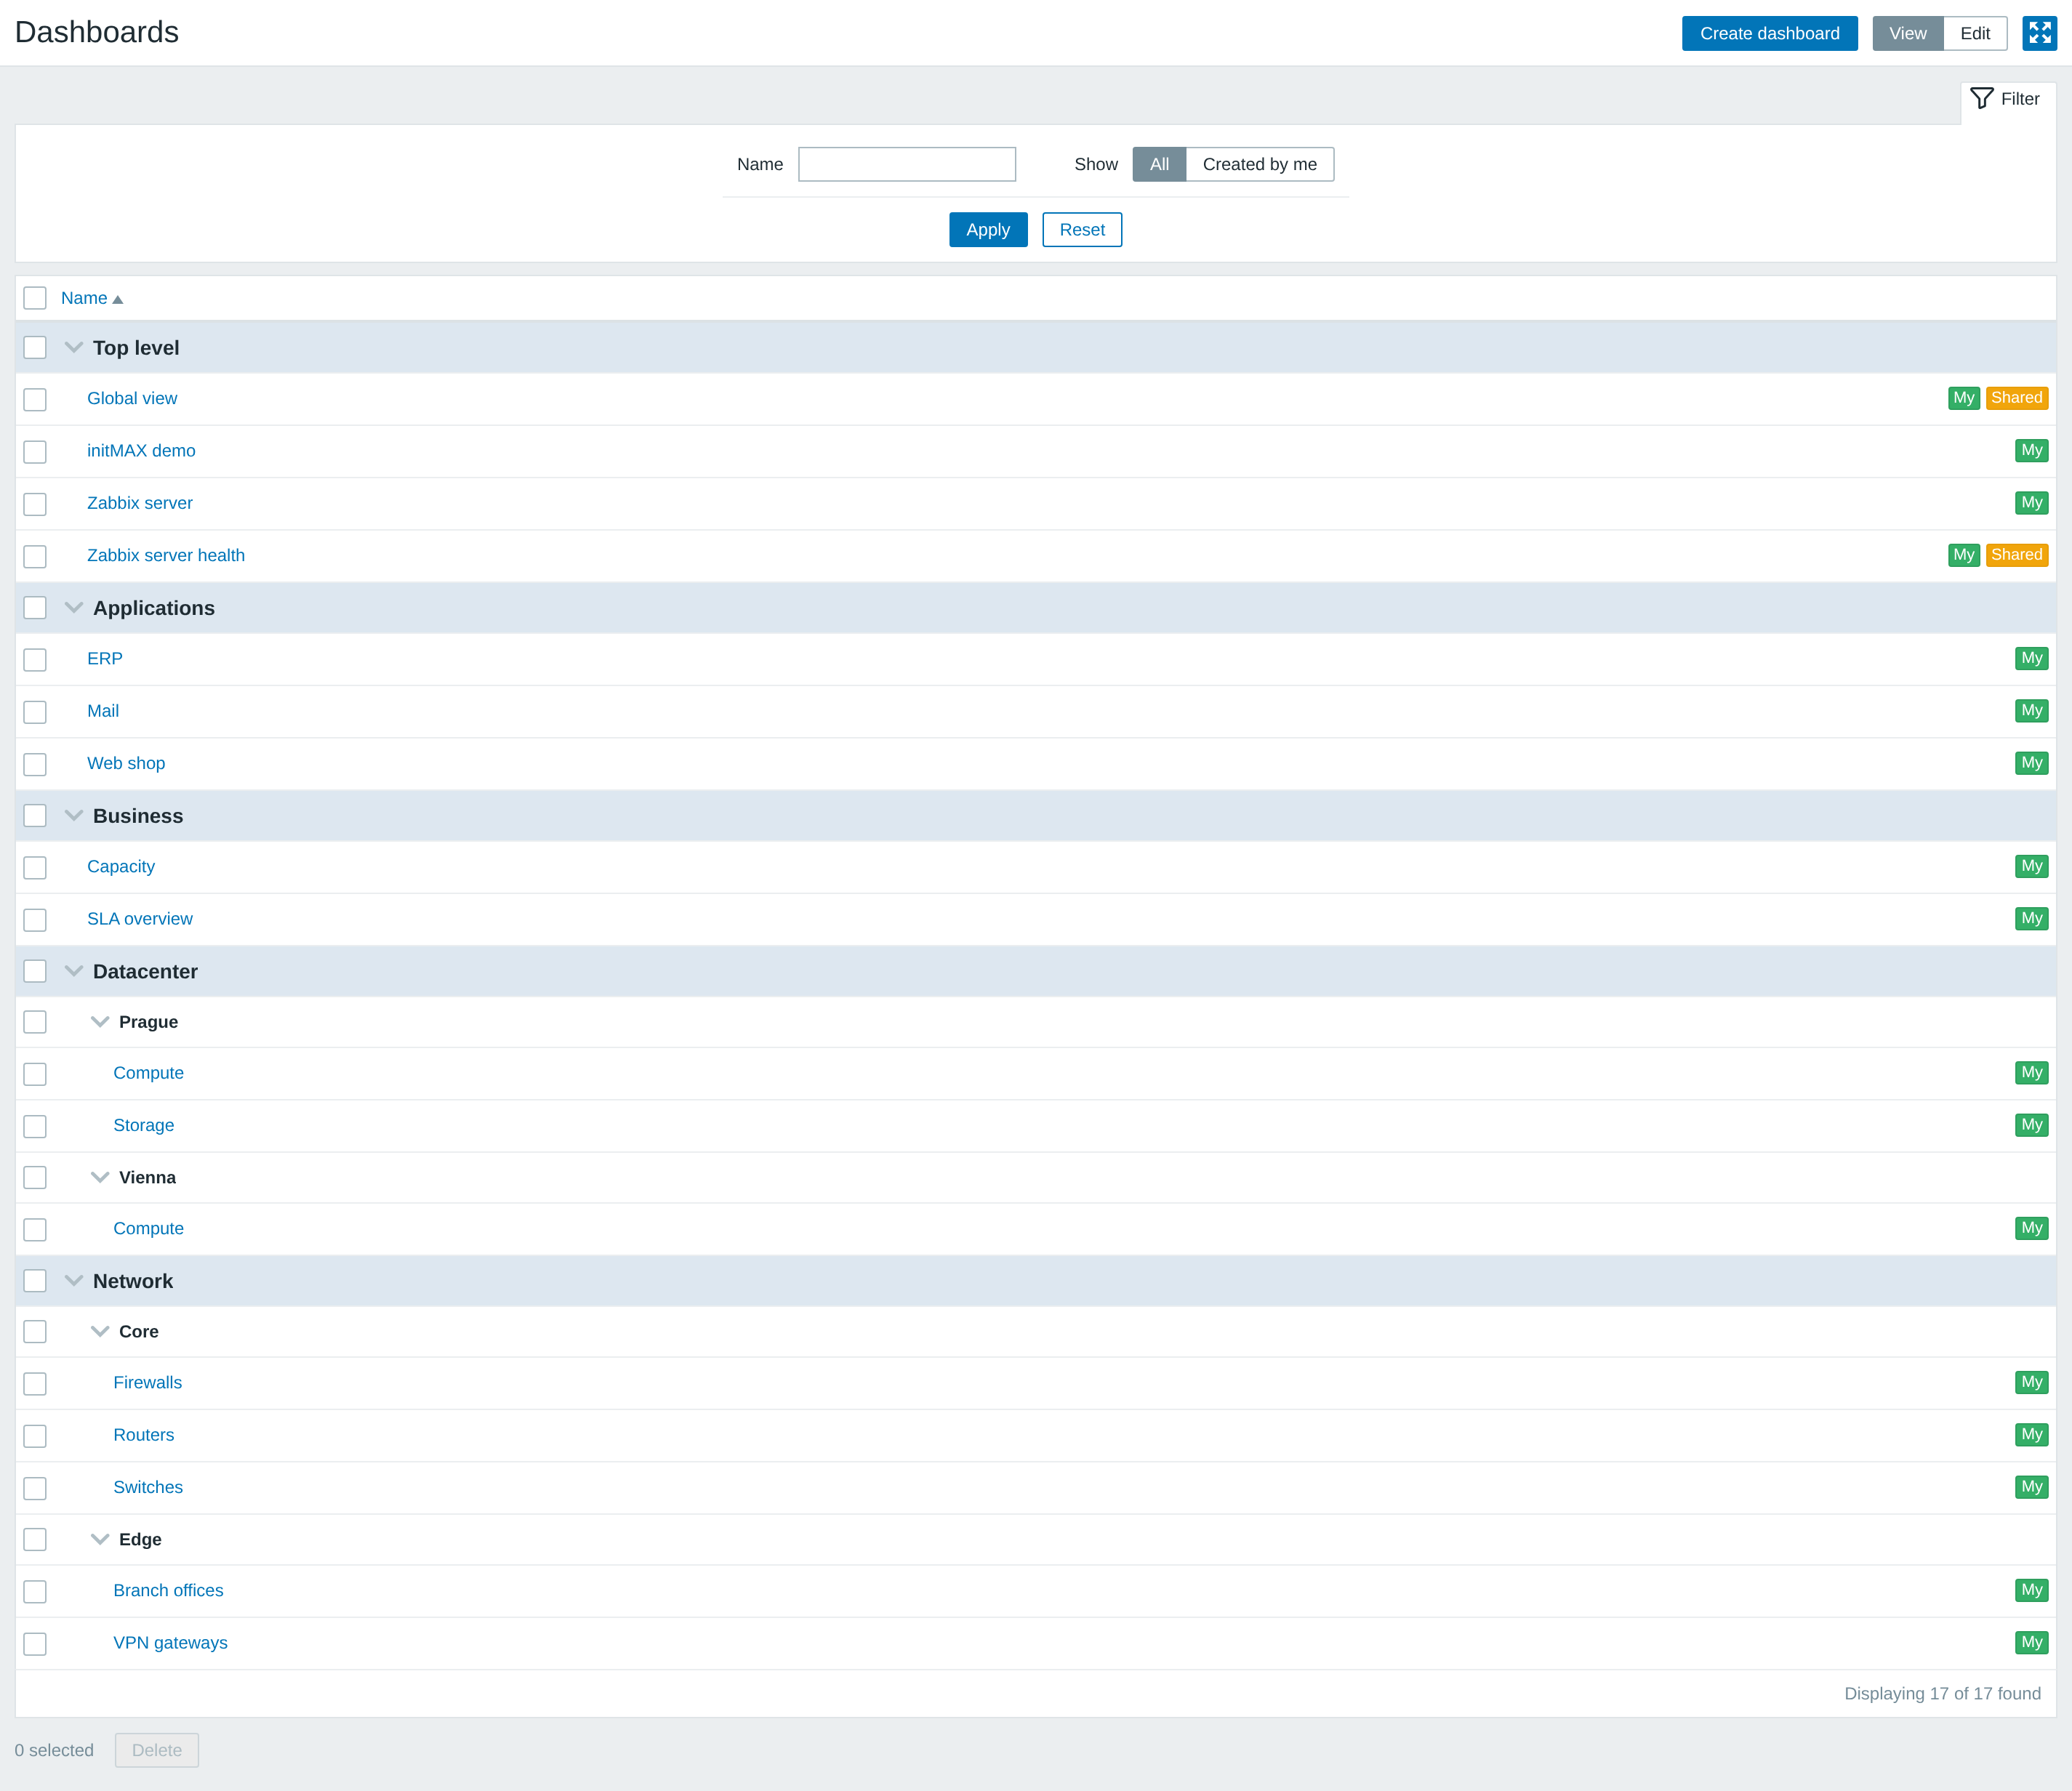Viewport: 2072px width, 1791px height.
Task: Show All dashboards option
Action: [1159, 164]
